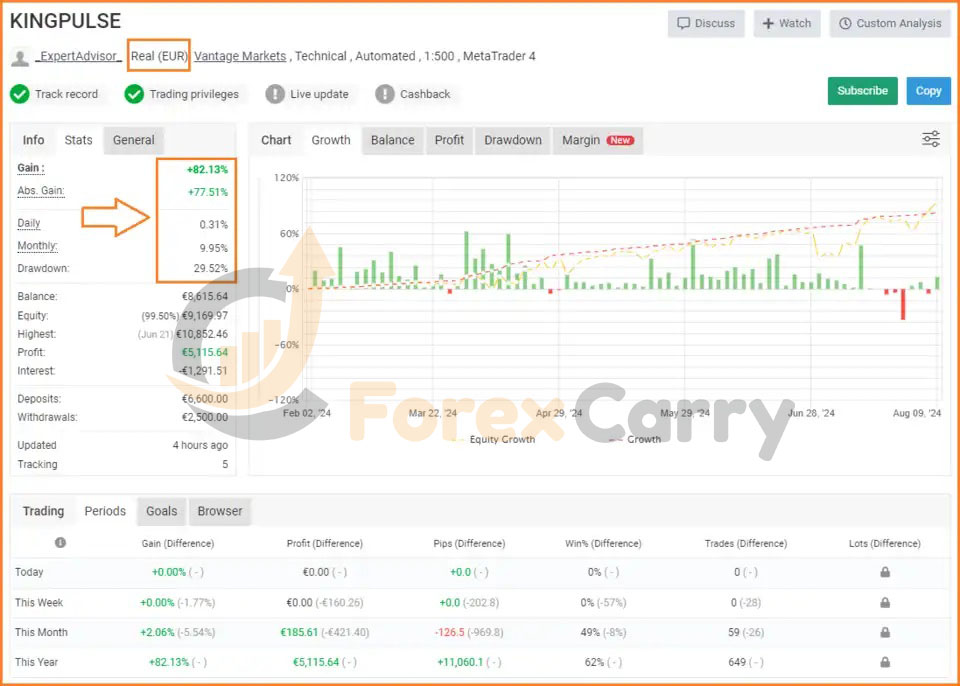Click the green Subscribe button
Screen dimensions: 960x686
click(x=863, y=91)
